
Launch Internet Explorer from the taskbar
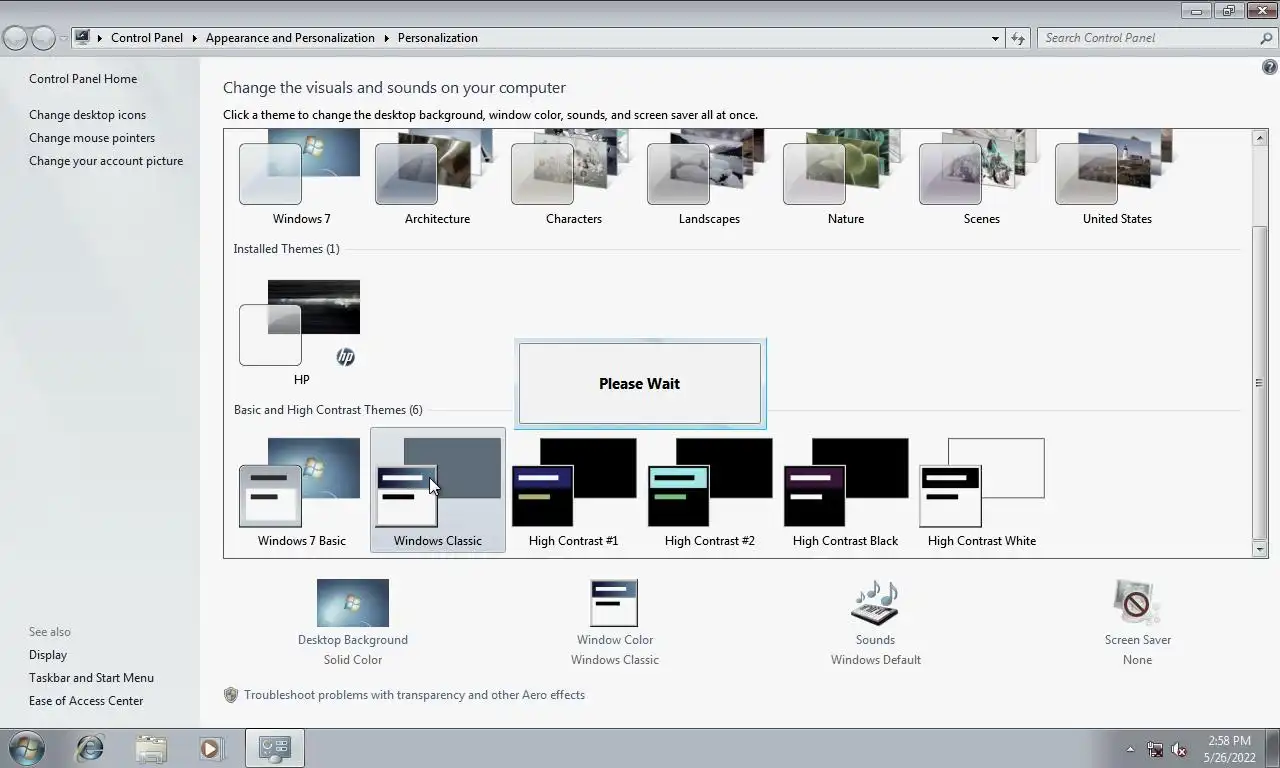(x=90, y=748)
